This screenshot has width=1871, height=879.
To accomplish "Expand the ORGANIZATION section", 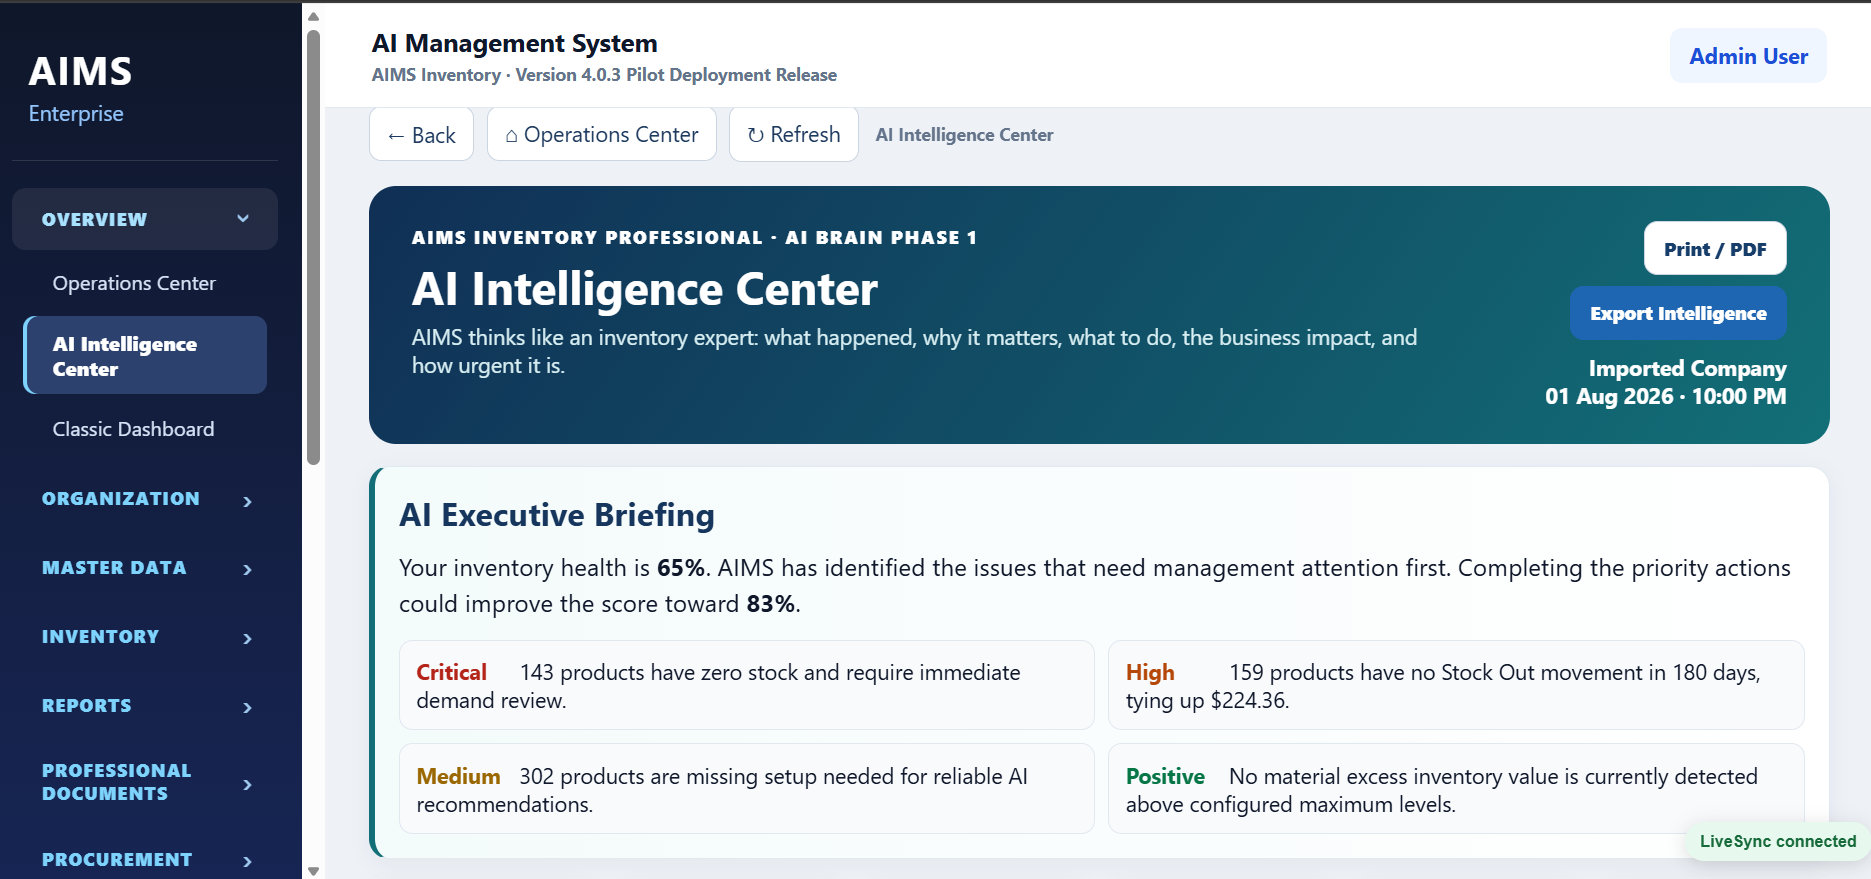I will point(145,499).
